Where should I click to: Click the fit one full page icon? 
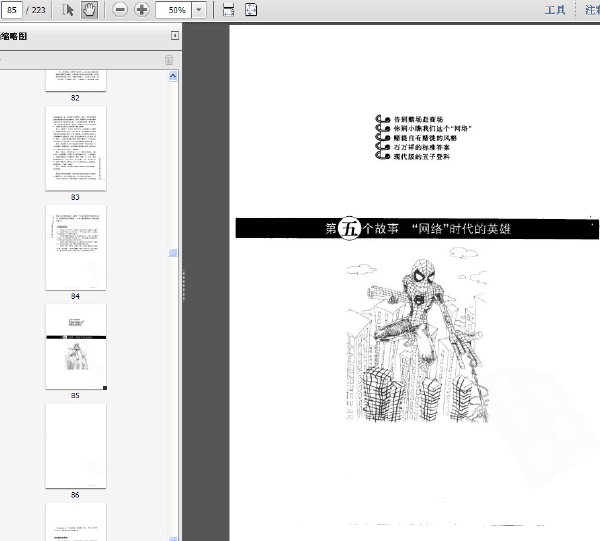251,10
